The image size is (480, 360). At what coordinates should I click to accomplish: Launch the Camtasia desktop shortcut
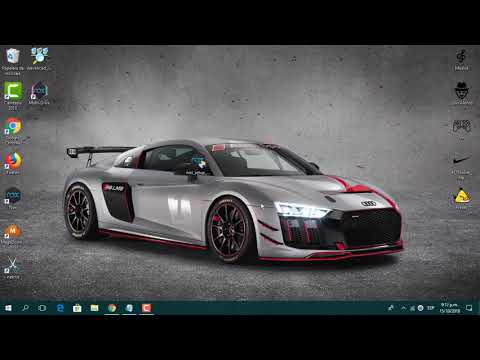(13, 96)
